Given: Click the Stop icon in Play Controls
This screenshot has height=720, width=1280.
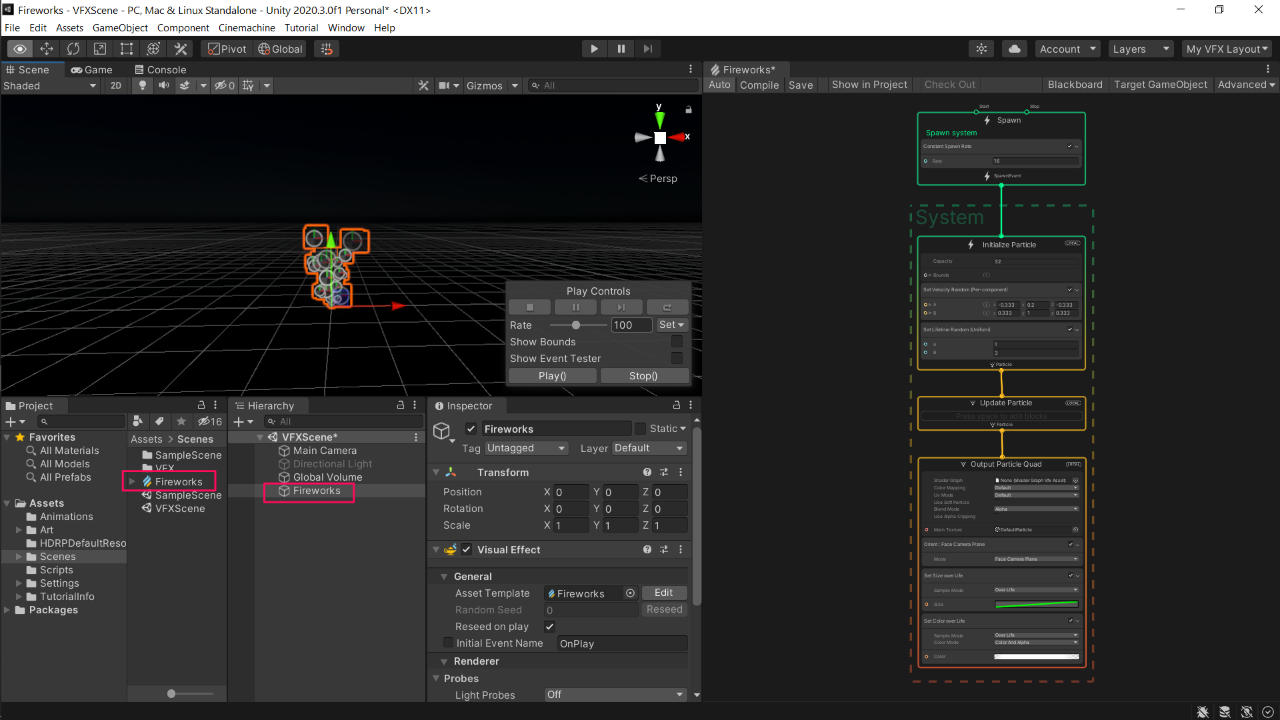Looking at the screenshot, I should (532, 308).
